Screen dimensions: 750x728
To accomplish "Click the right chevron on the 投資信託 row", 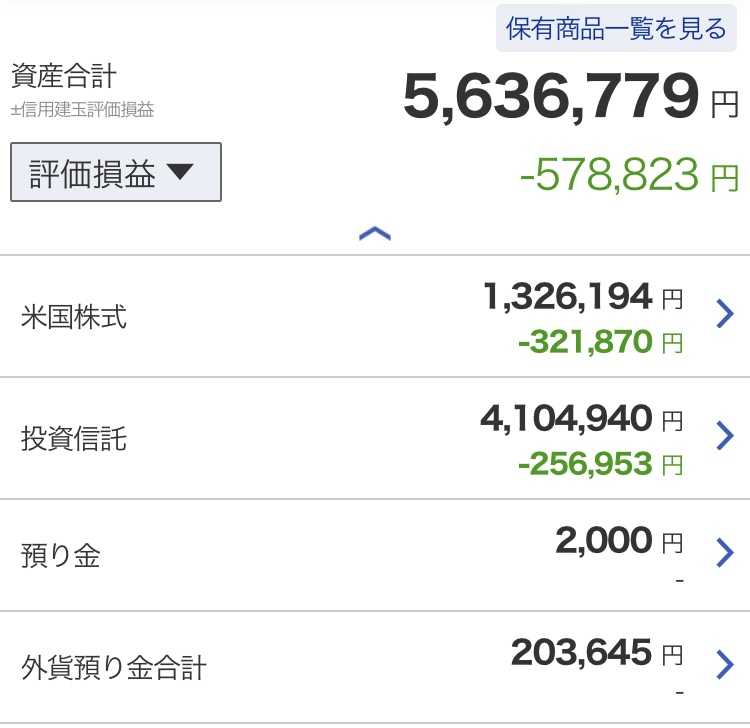I will point(725,435).
